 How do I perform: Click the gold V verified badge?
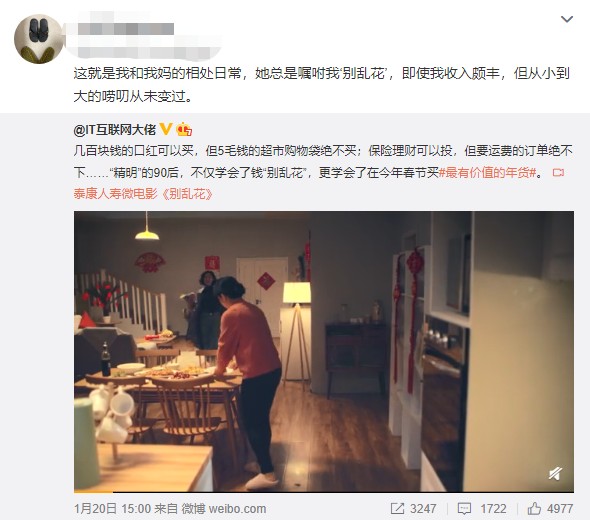tap(166, 129)
